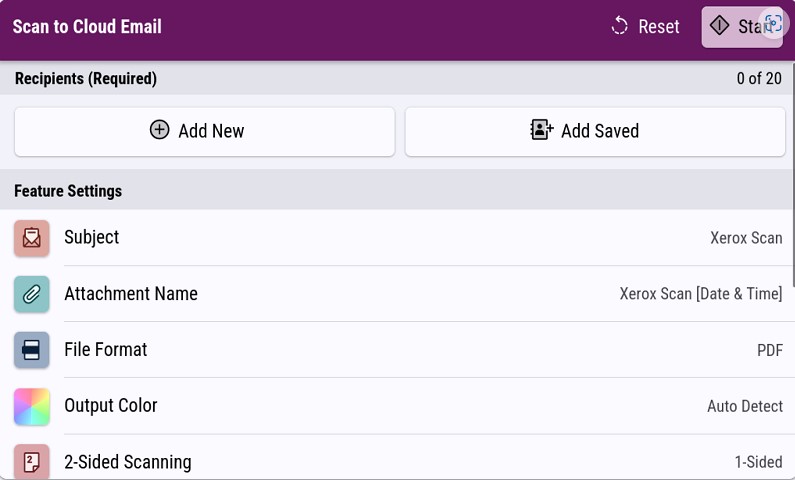The width and height of the screenshot is (795, 480).
Task: Change File Format from PDF
Action: point(769,350)
